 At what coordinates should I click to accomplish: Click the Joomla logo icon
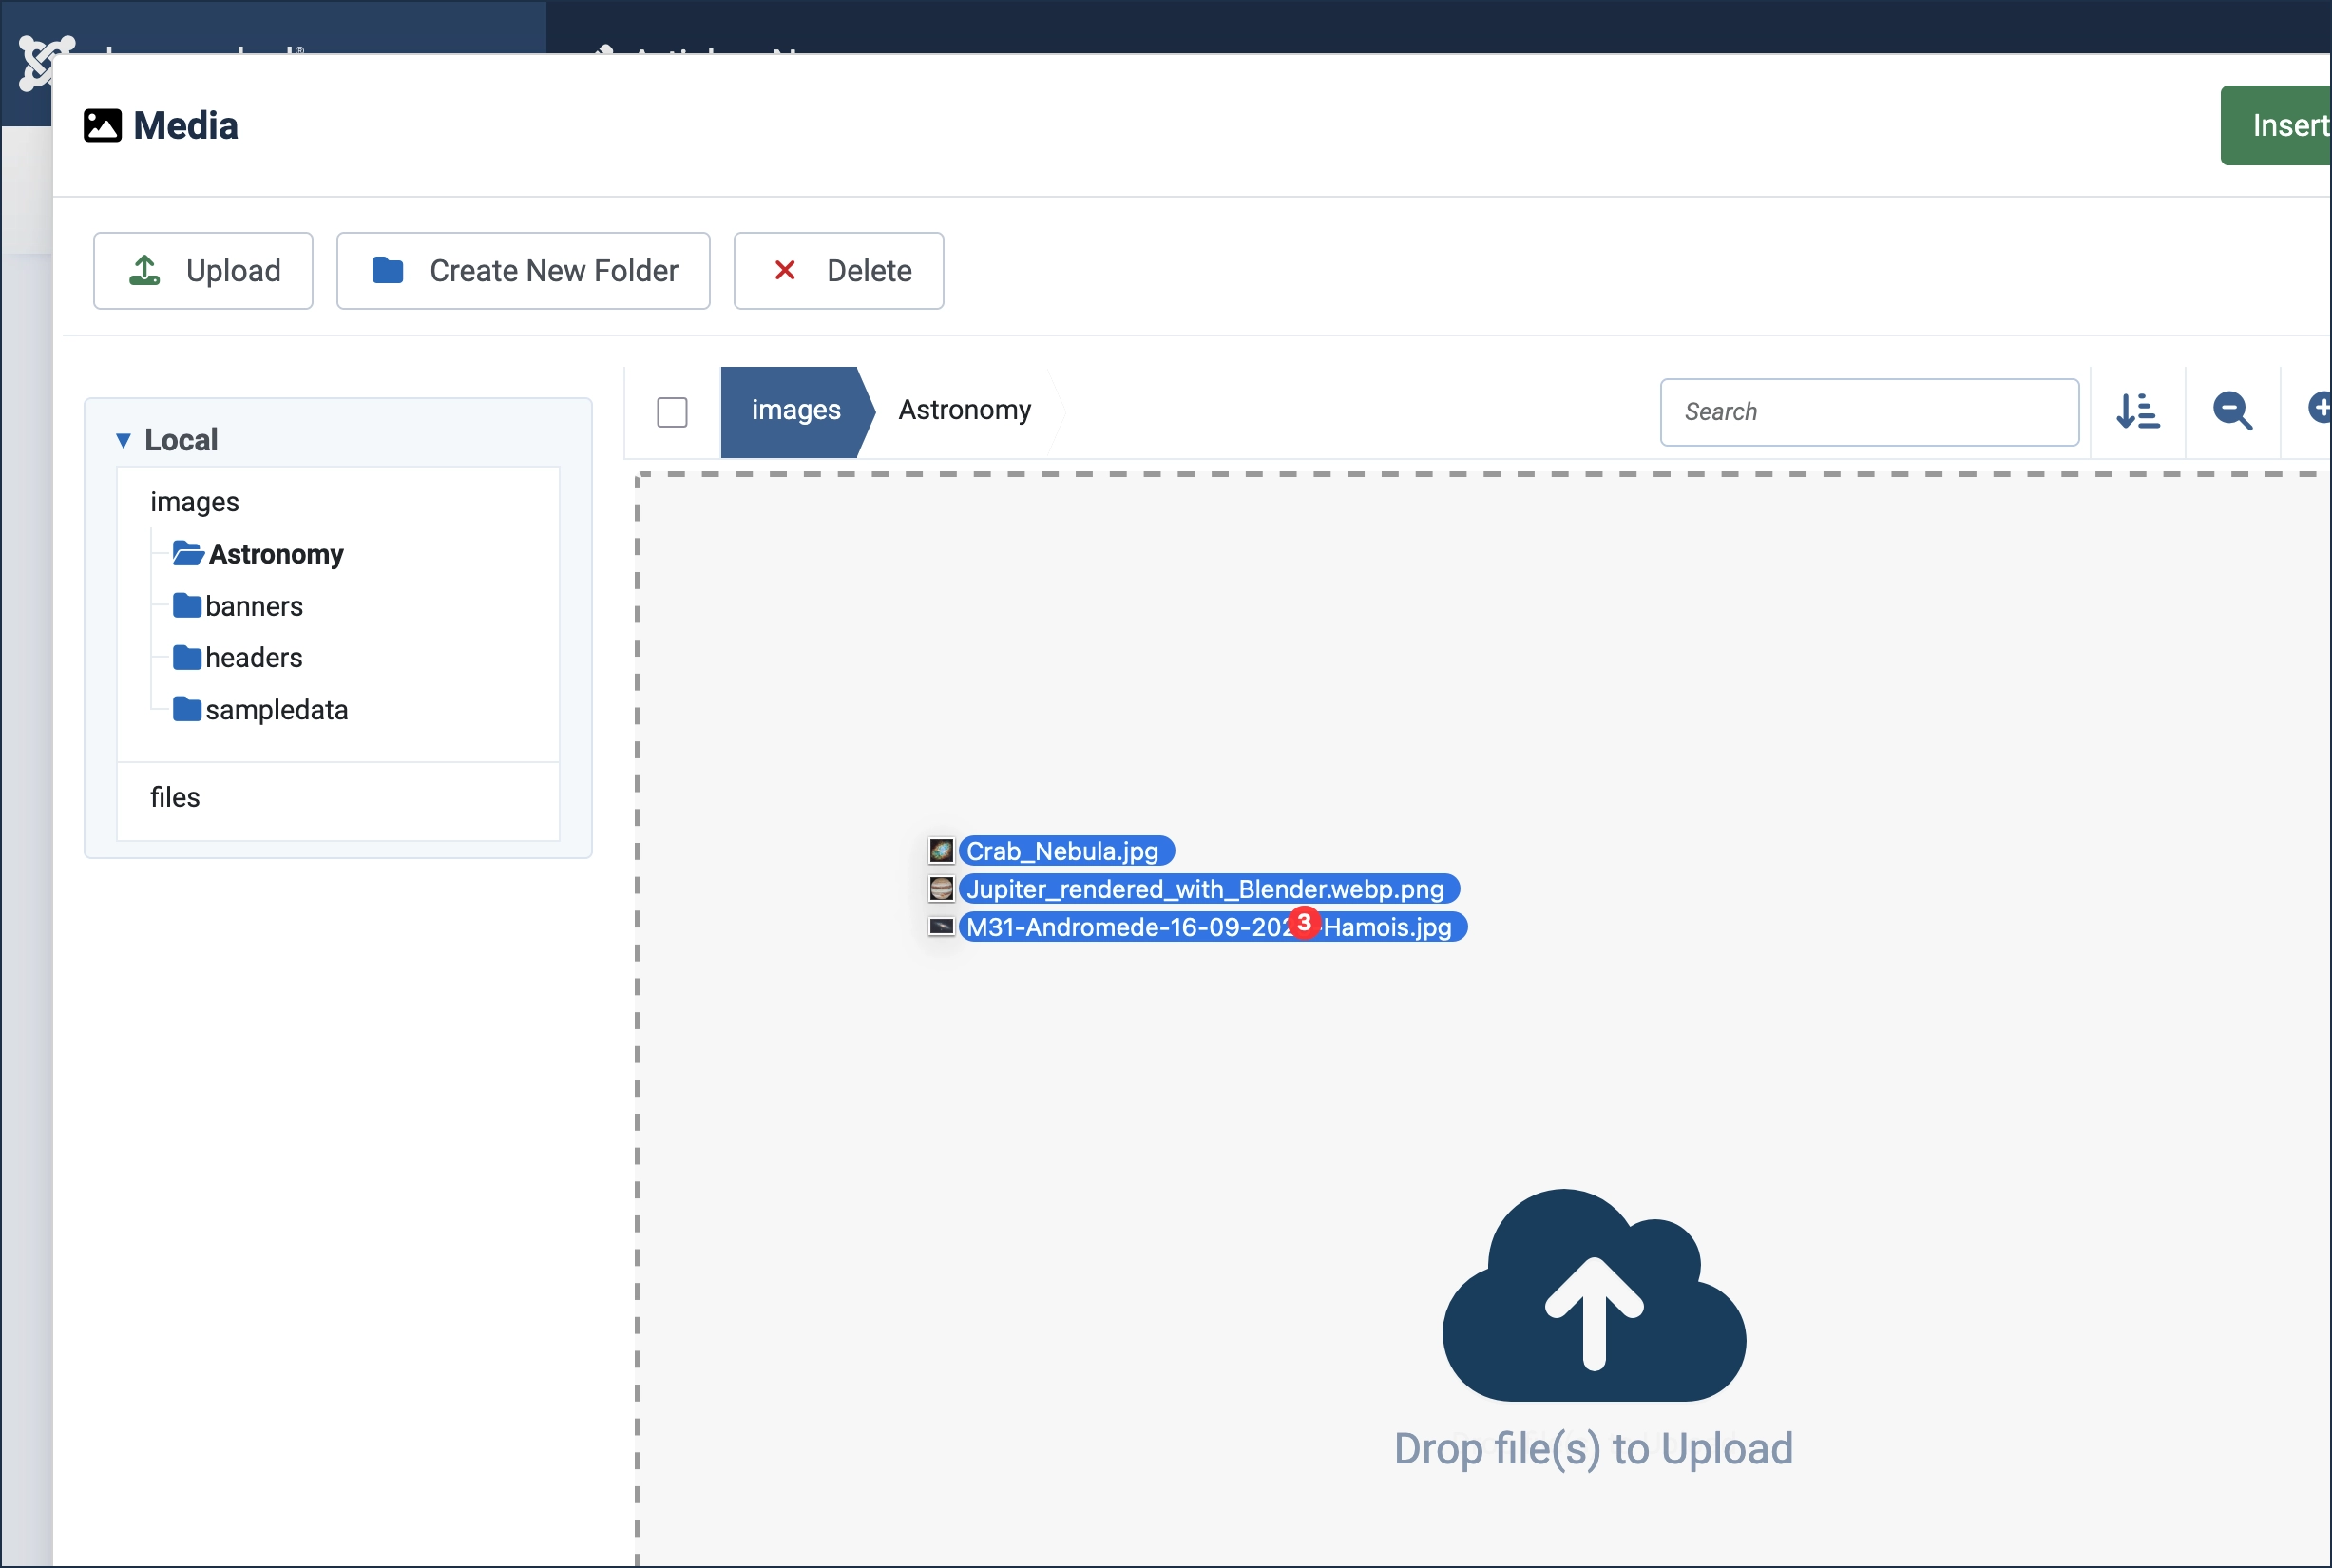42,62
